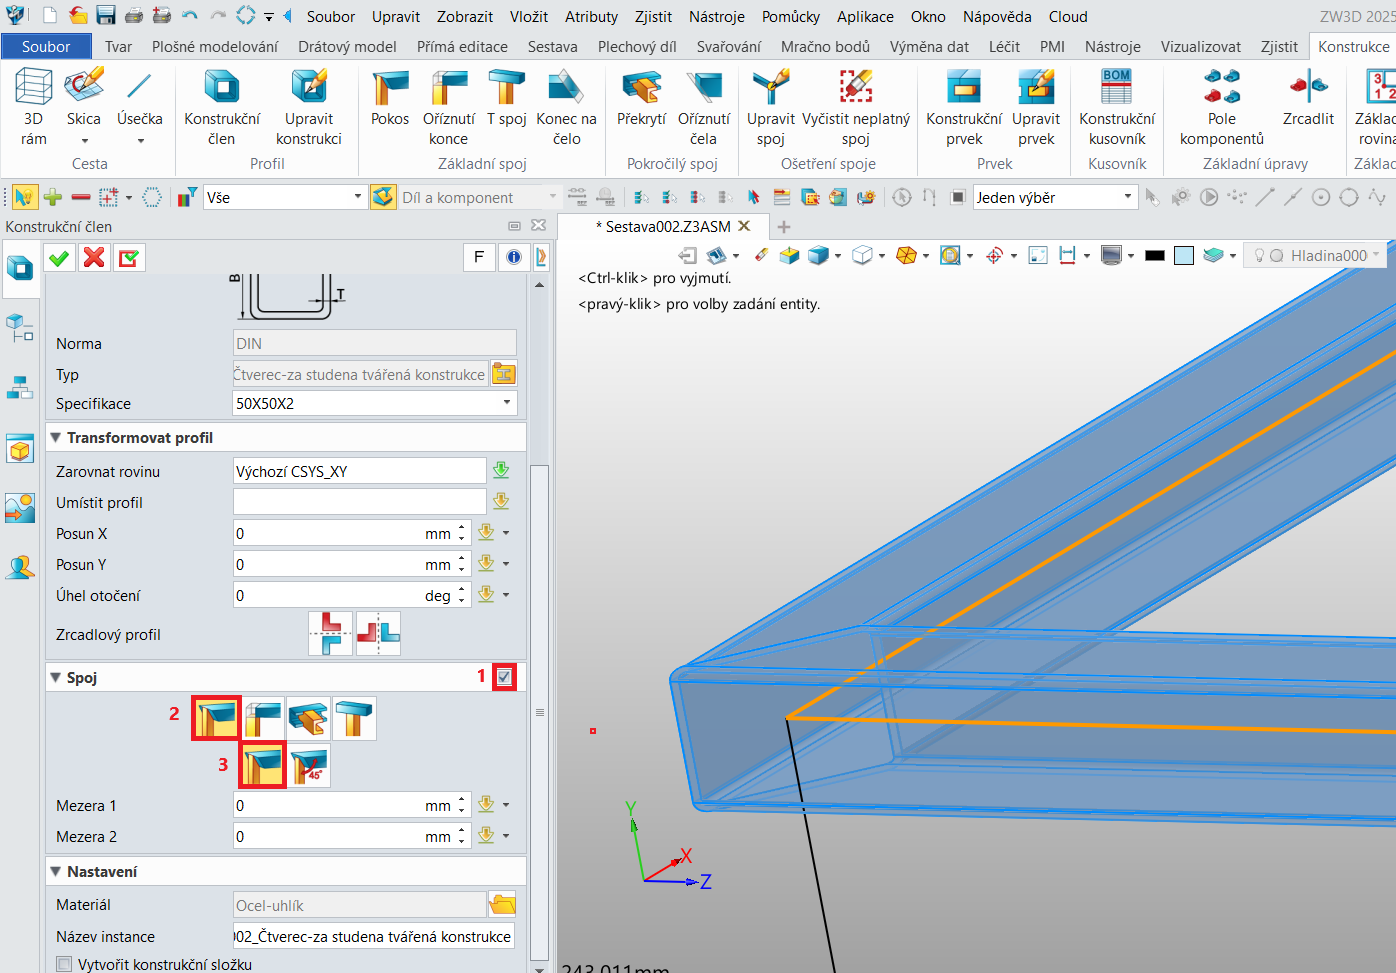Switch to the Sestava ribbon tab
Viewport: 1396px width, 973px height.
point(553,46)
